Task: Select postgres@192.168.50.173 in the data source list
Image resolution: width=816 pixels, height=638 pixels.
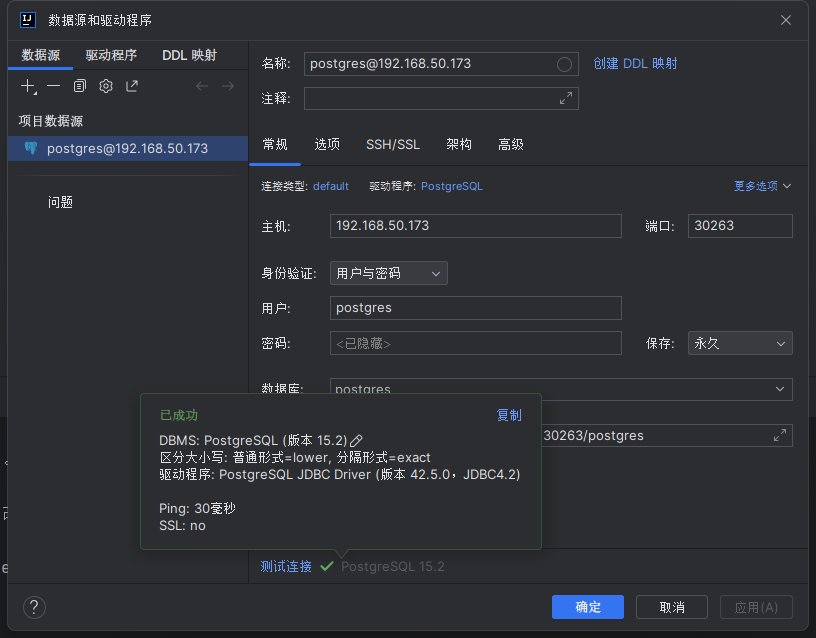Action: tap(127, 149)
